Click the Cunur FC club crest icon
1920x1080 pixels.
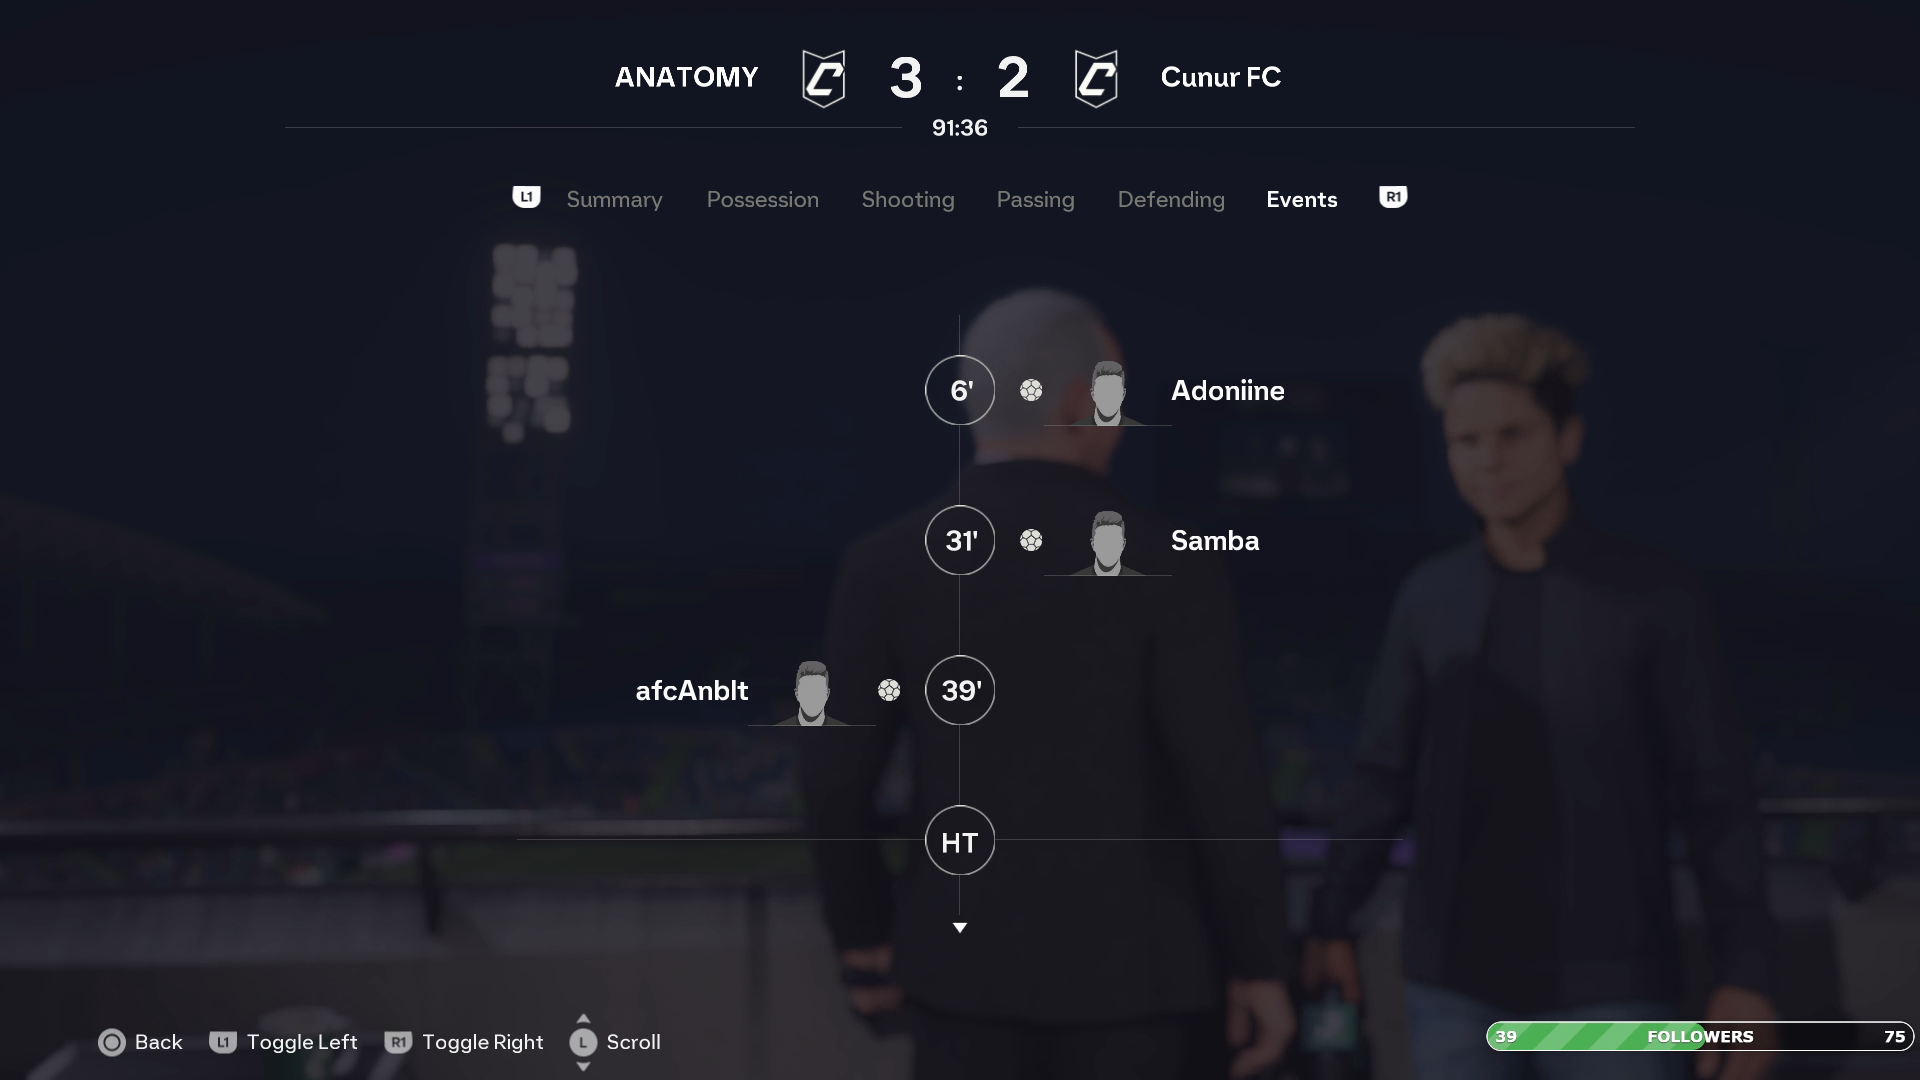(x=1096, y=78)
